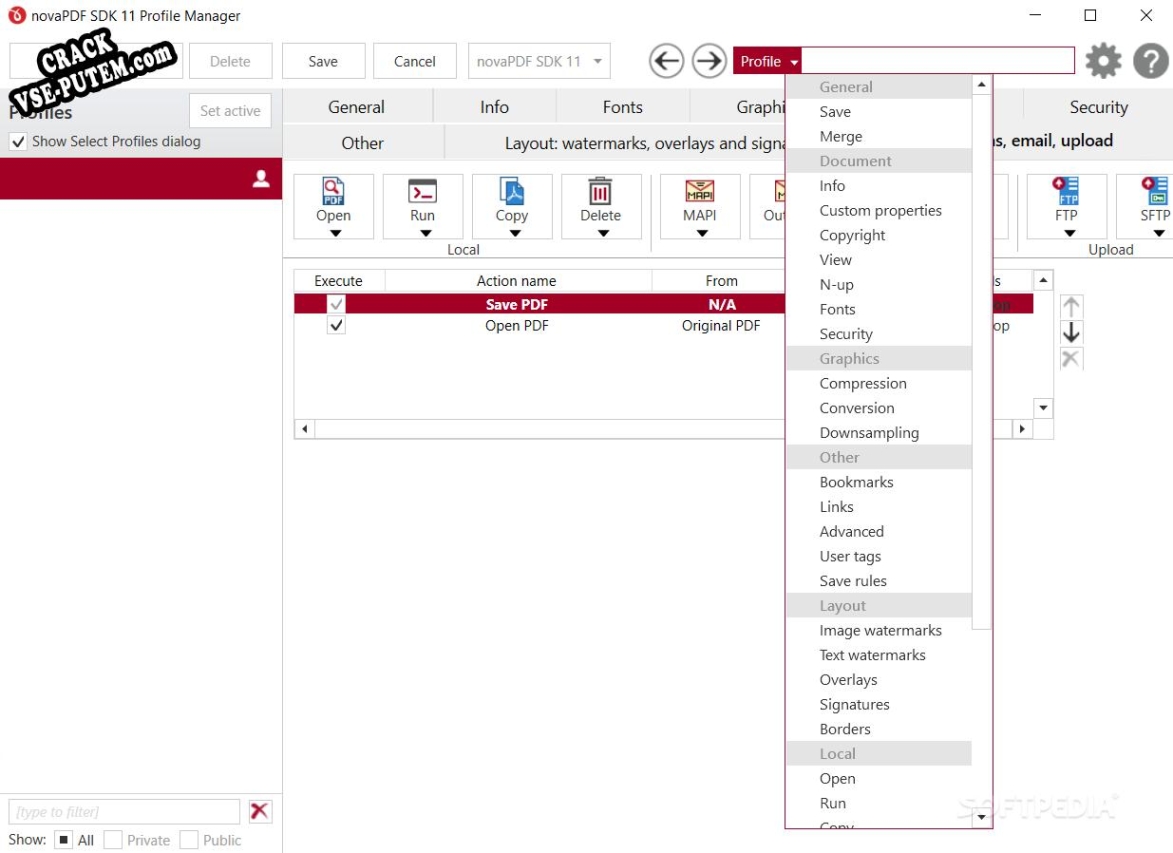Select Image watermarks in the list
This screenshot has height=853, width=1173.
click(880, 630)
